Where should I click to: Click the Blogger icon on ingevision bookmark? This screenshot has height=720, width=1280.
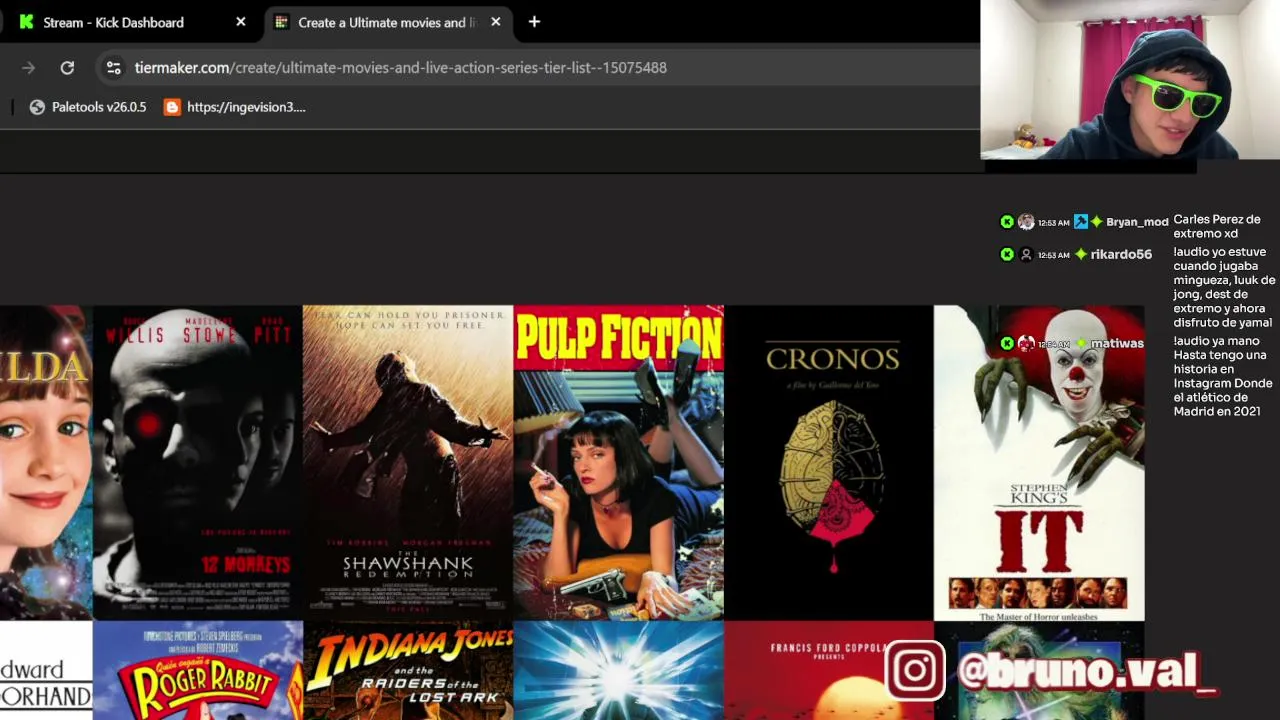click(x=172, y=107)
